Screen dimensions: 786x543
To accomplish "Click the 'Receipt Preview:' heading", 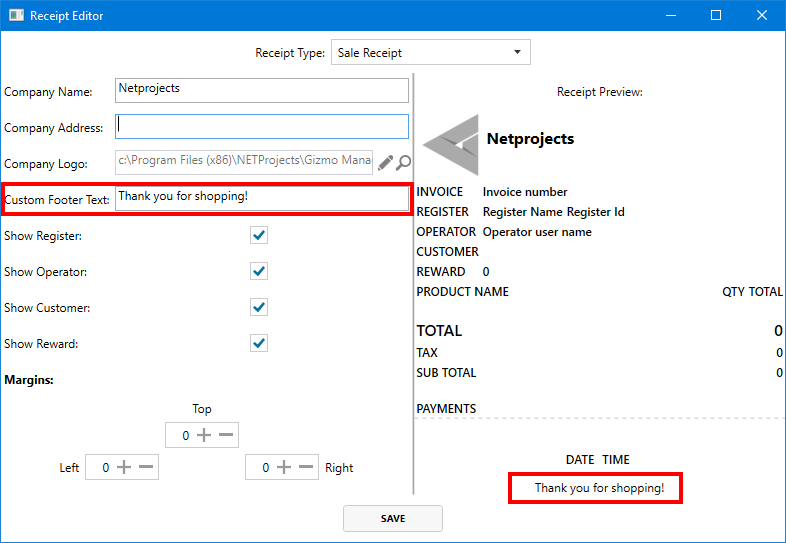I will coord(600,92).
